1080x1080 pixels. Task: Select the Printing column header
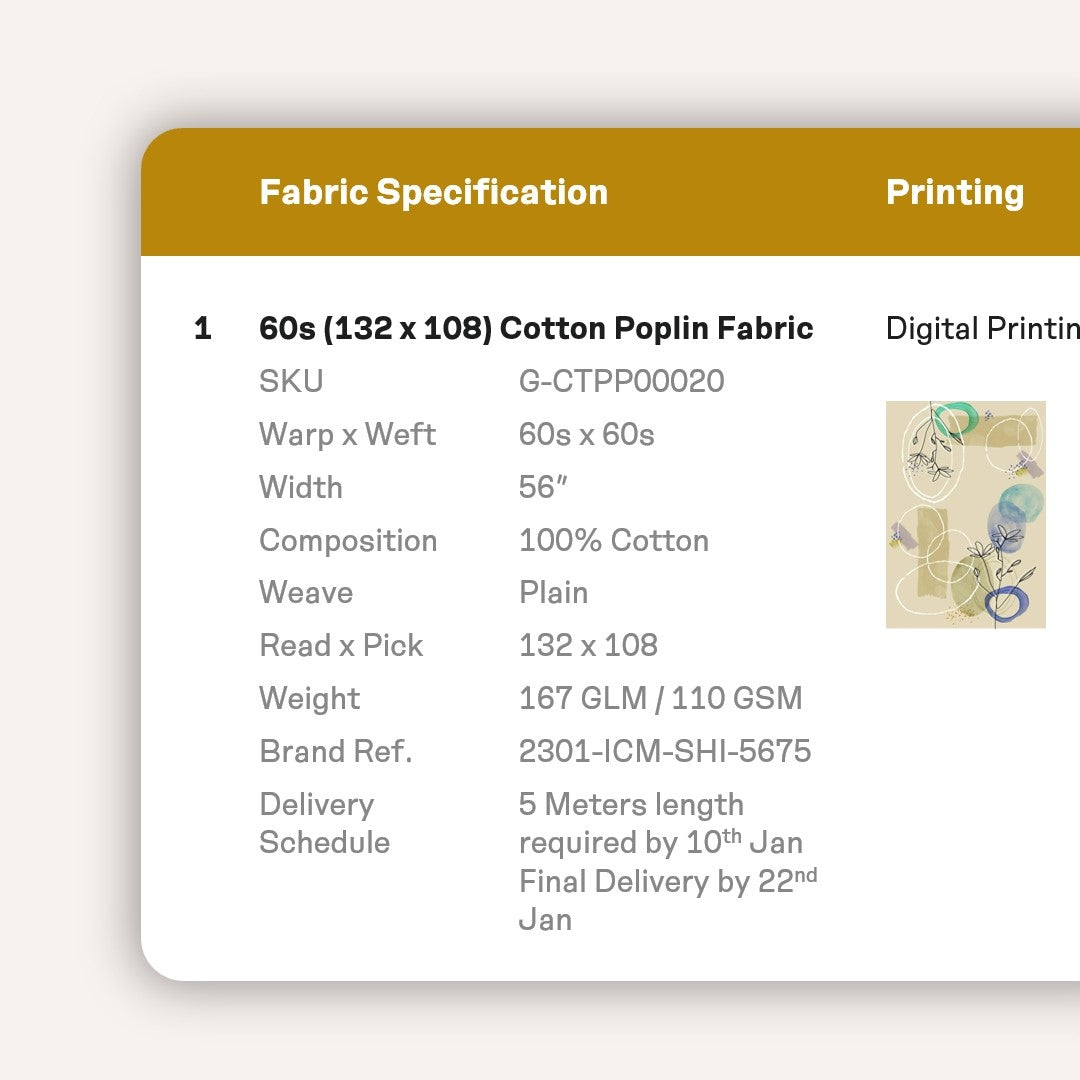click(954, 192)
